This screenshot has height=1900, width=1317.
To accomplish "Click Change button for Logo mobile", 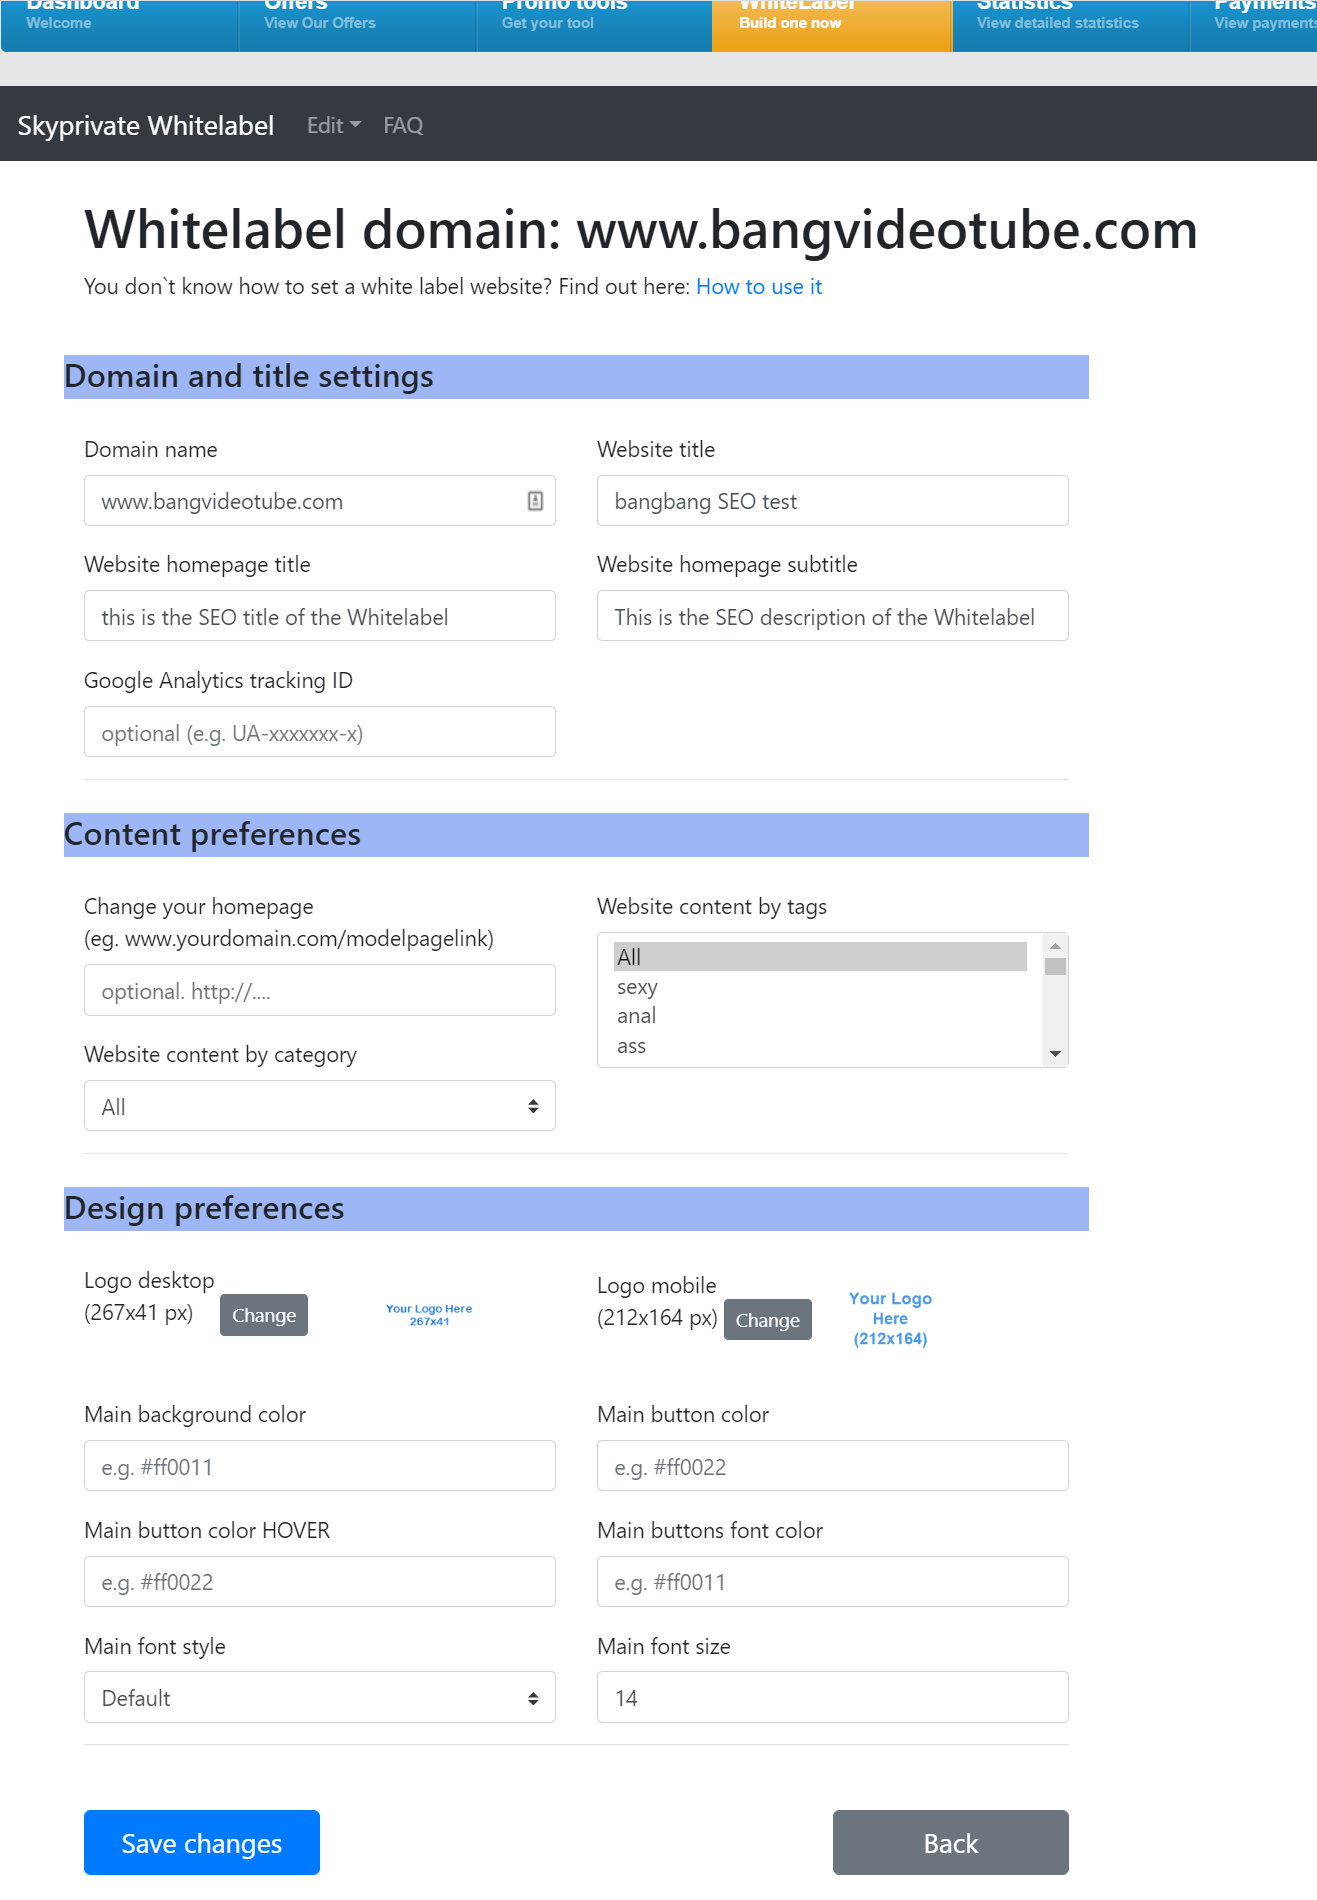I will pyautogui.click(x=768, y=1320).
